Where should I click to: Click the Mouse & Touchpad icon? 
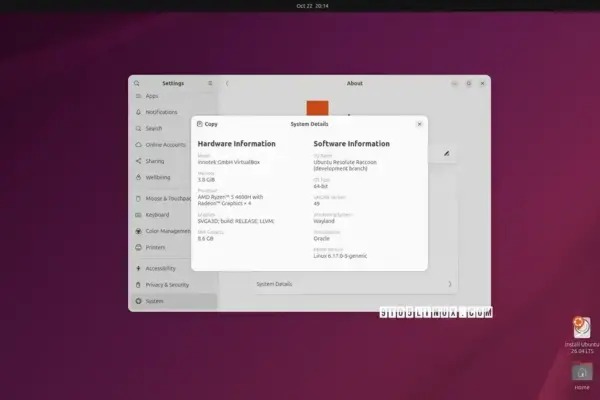click(139, 198)
